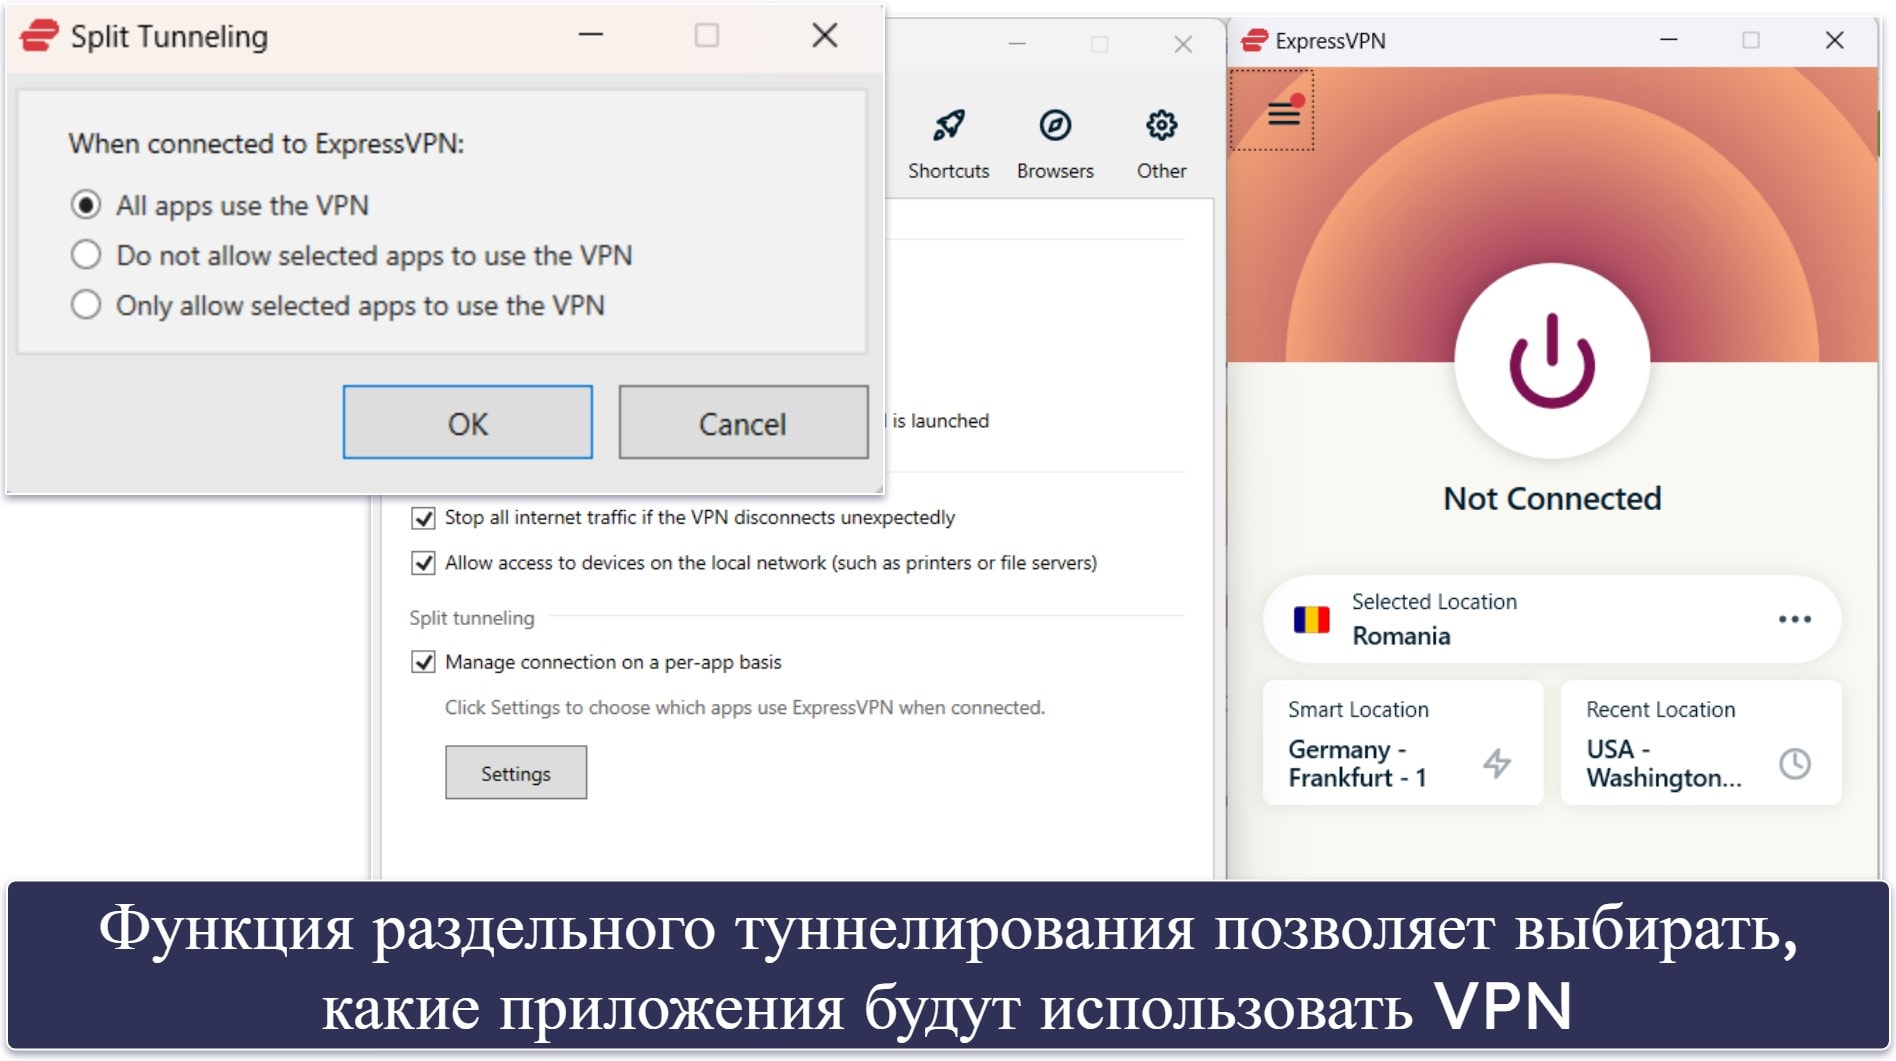The width and height of the screenshot is (1896, 1061).
Task: Click the Romania flag icon
Action: (1311, 620)
